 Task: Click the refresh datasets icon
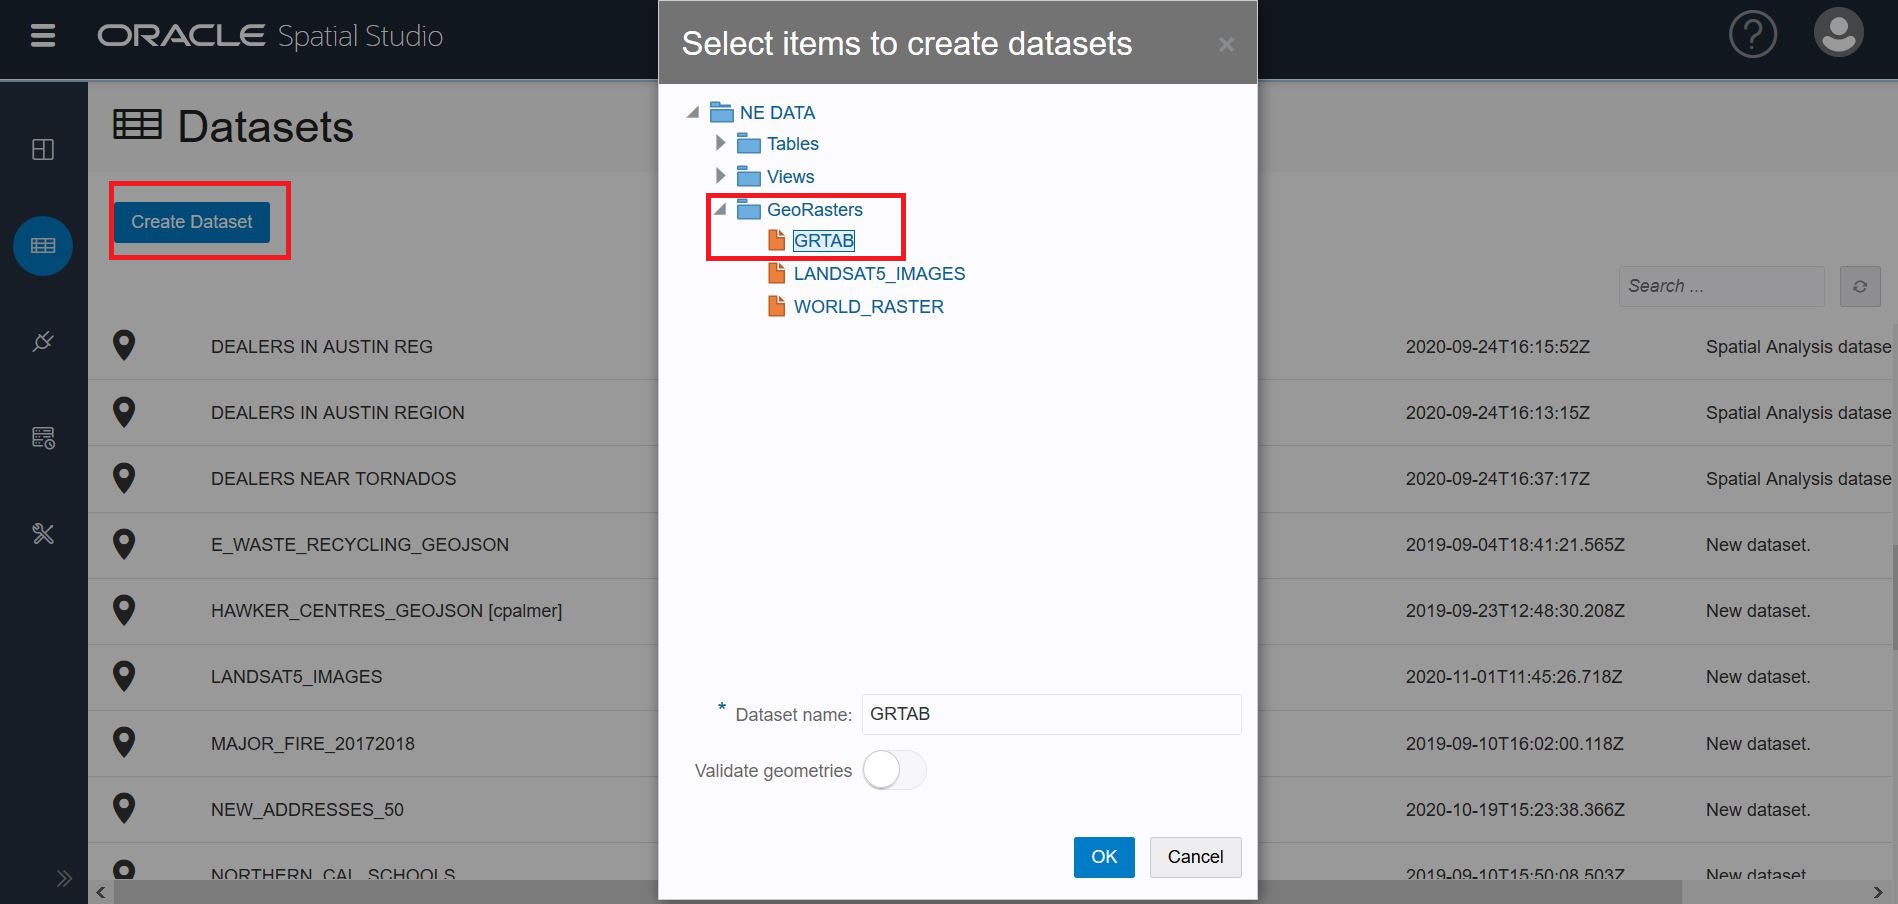1859,287
